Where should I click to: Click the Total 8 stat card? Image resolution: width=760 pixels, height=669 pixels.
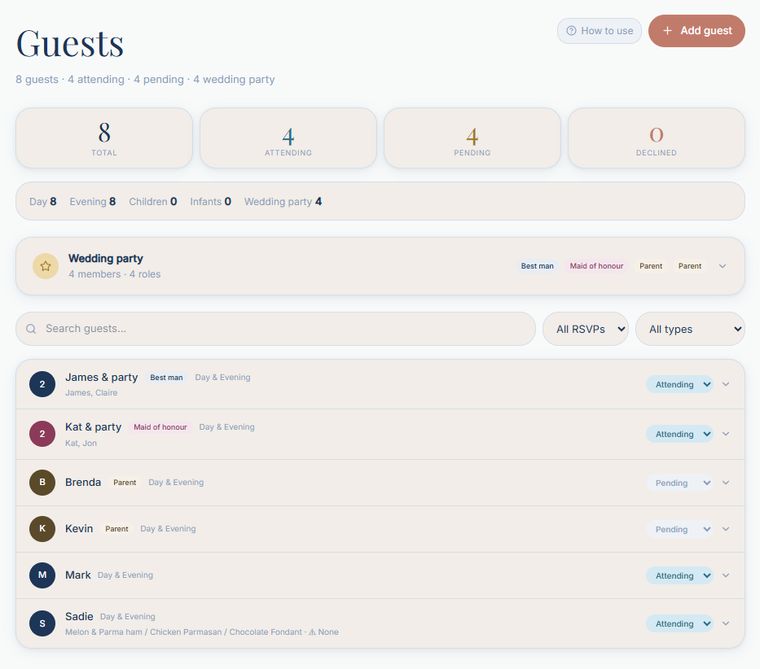click(104, 138)
